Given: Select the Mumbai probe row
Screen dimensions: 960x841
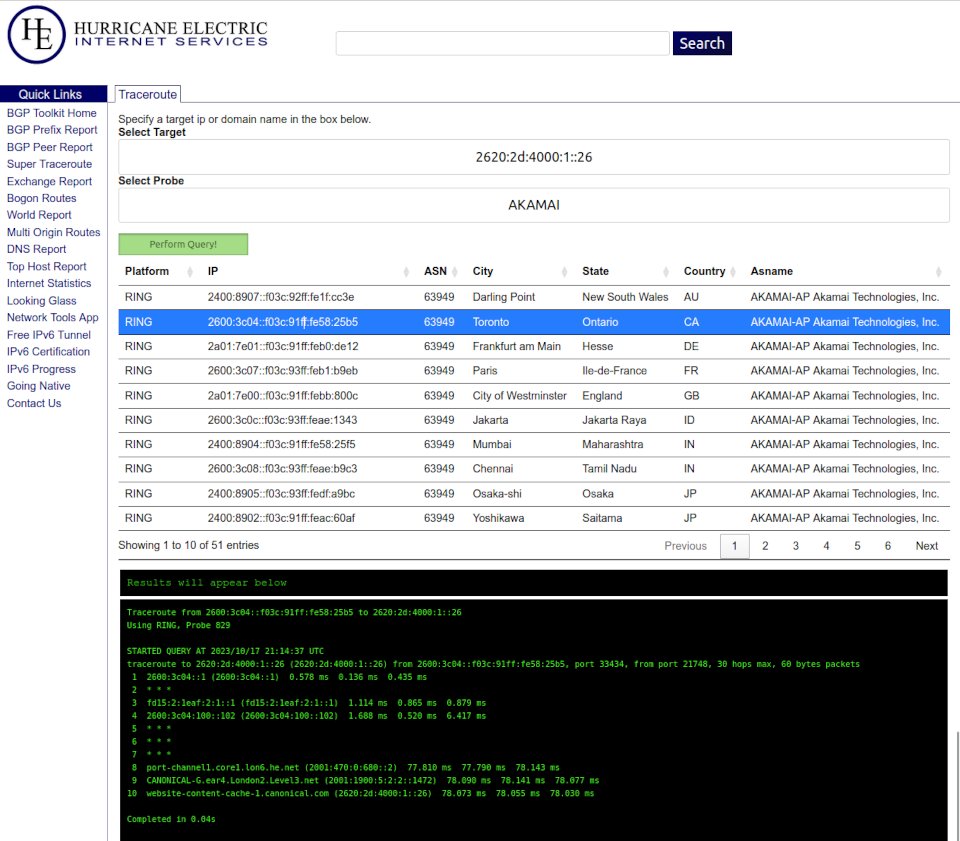Looking at the screenshot, I should (x=534, y=444).
